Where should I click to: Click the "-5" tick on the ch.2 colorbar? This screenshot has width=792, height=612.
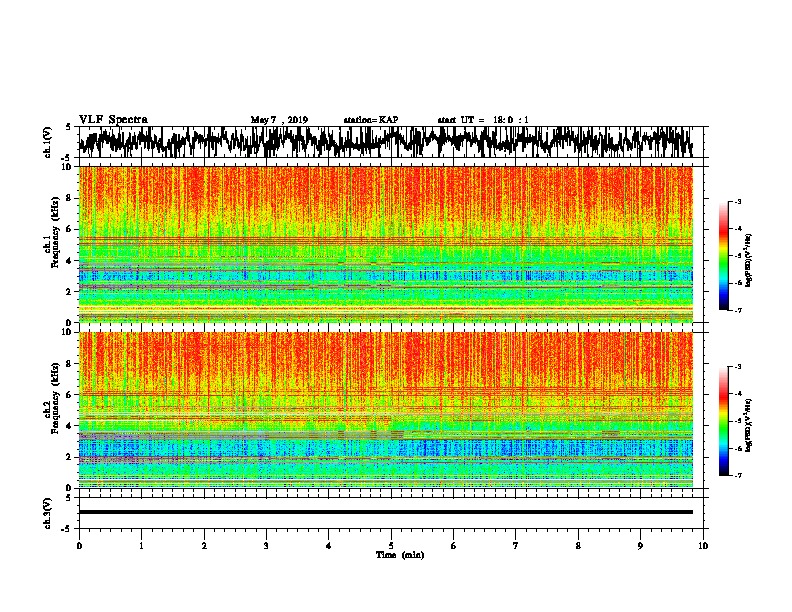[x=737, y=421]
